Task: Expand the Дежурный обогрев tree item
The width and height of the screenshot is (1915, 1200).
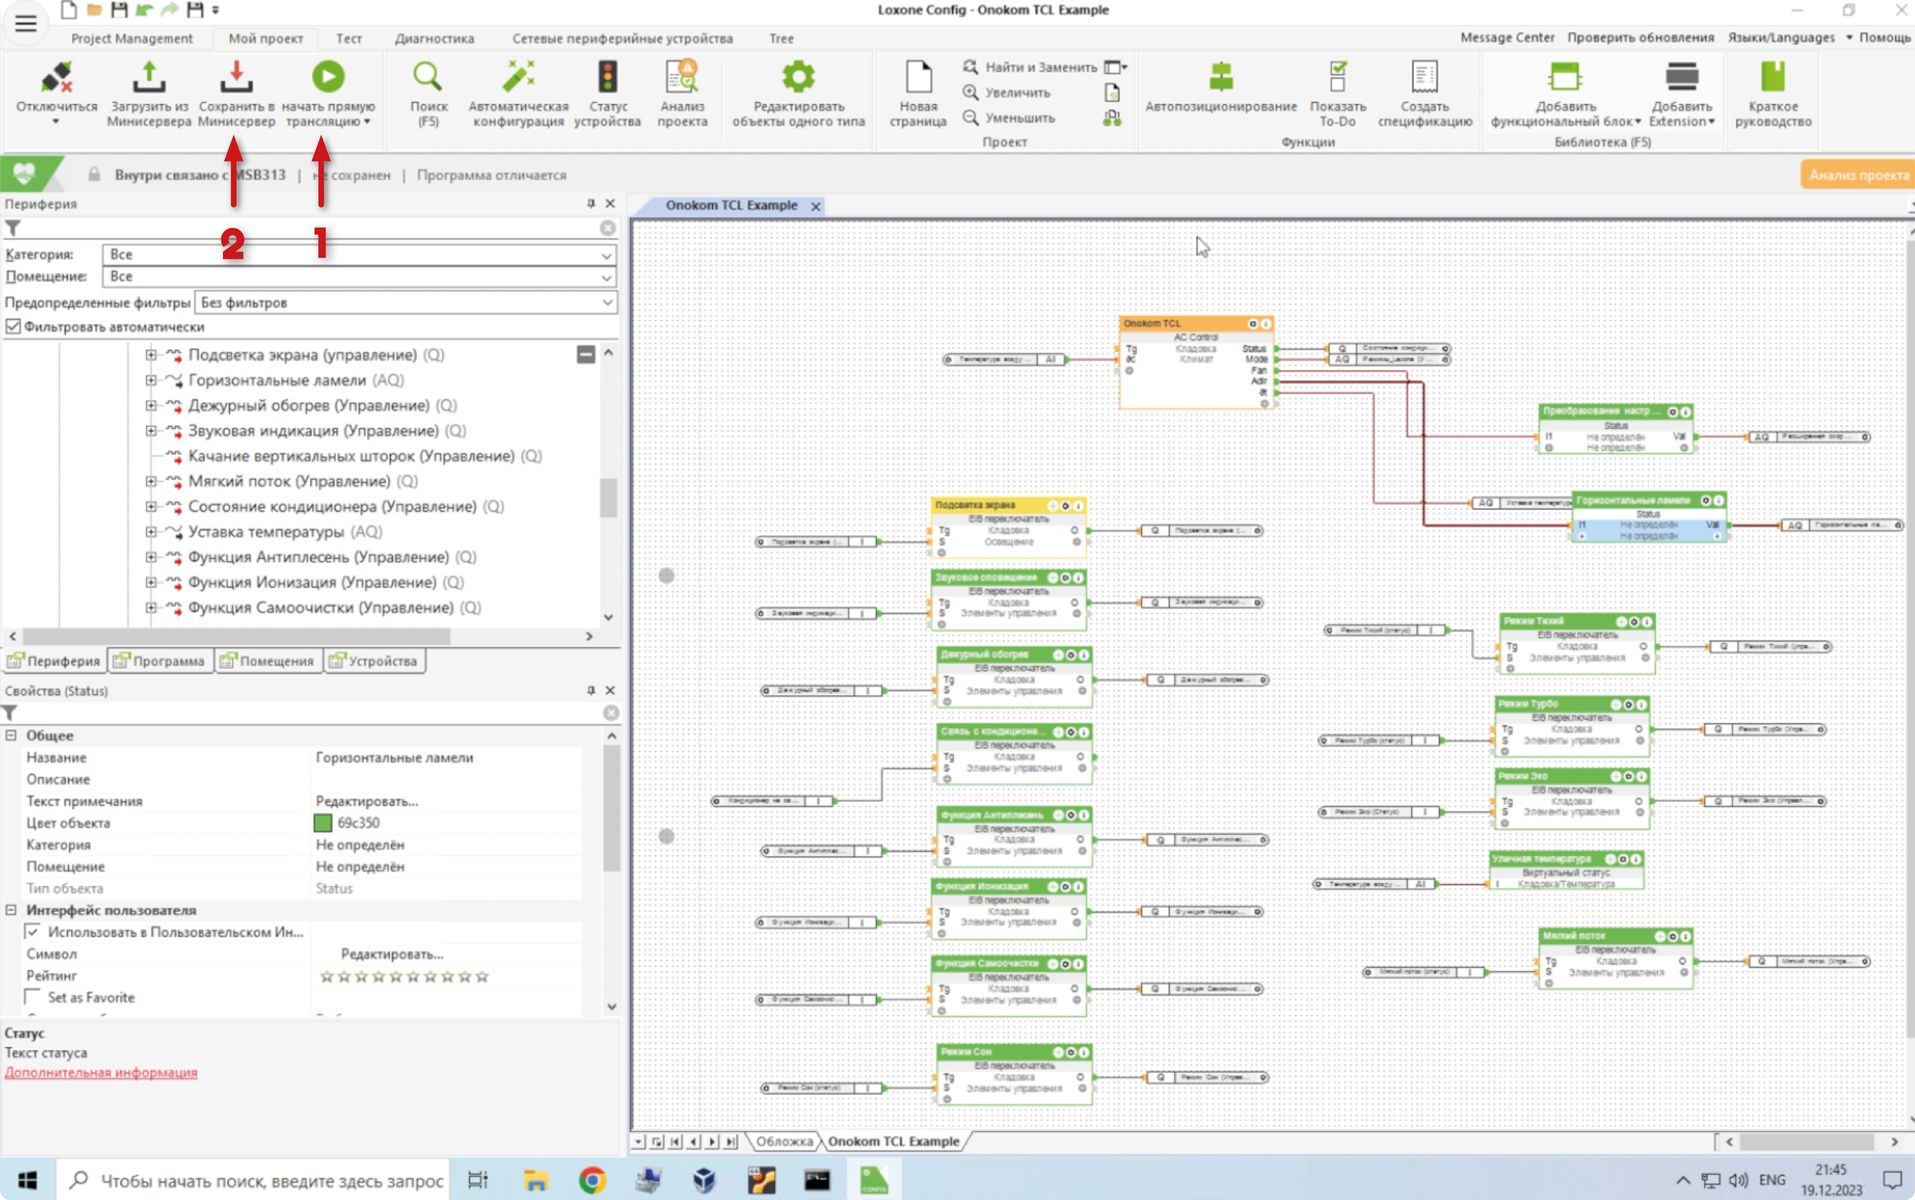Action: point(151,406)
